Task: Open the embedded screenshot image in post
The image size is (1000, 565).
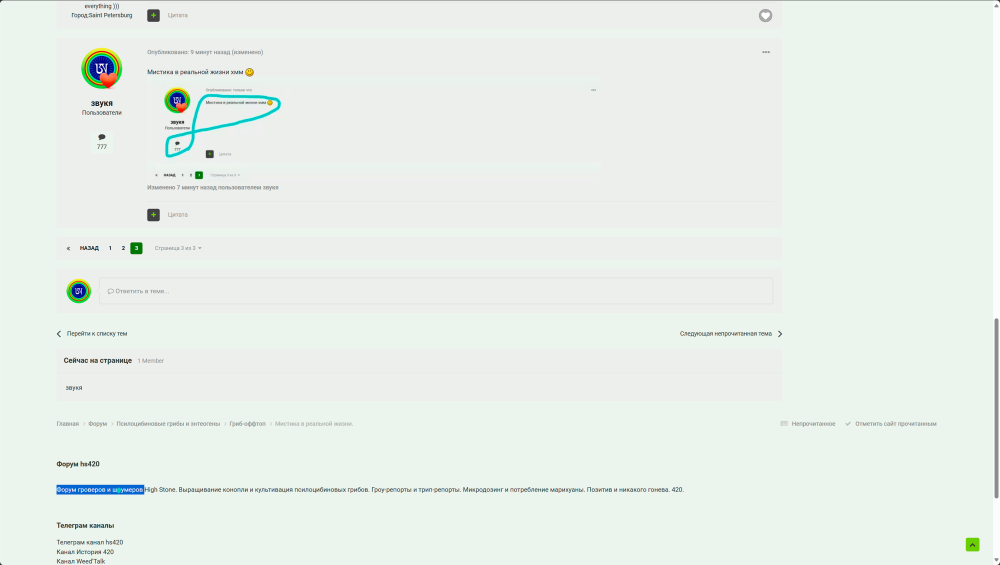Action: pyautogui.click(x=374, y=133)
